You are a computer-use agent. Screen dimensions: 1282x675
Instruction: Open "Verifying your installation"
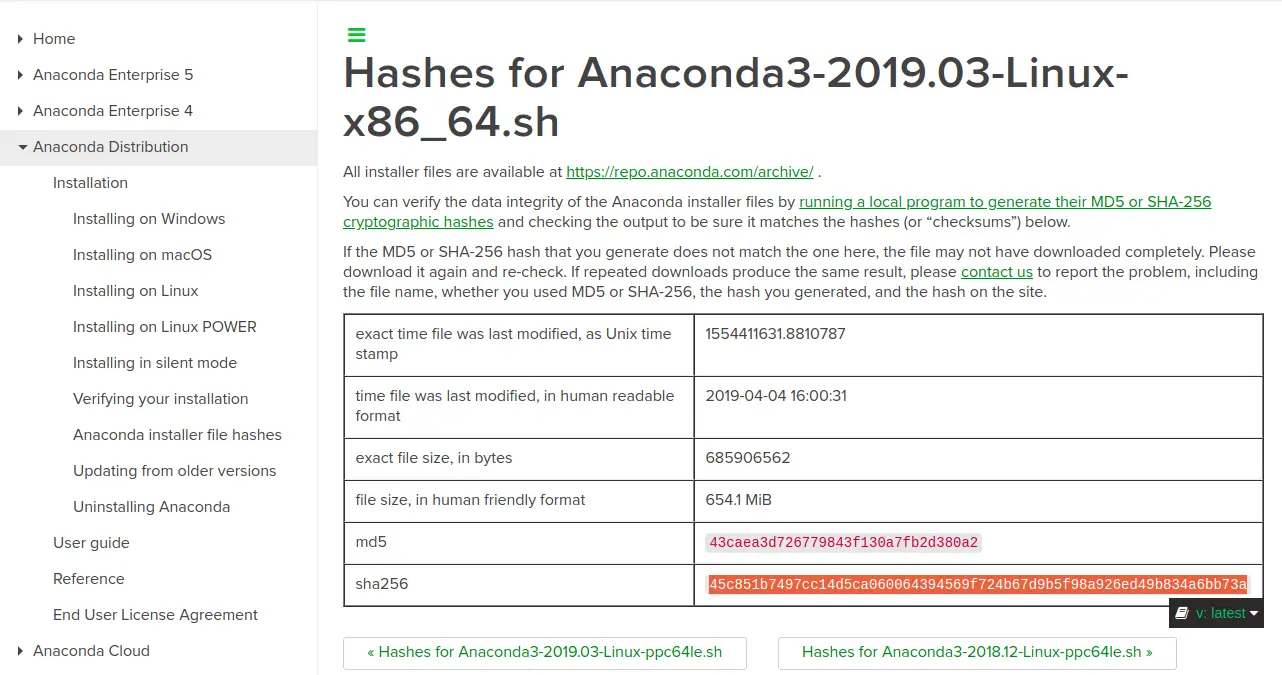[160, 398]
